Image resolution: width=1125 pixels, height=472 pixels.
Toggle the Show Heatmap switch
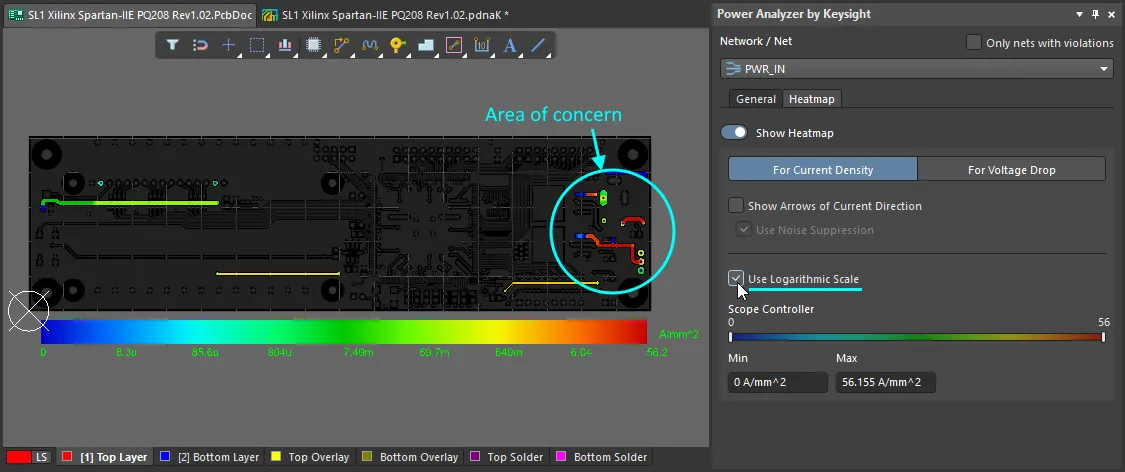[734, 133]
